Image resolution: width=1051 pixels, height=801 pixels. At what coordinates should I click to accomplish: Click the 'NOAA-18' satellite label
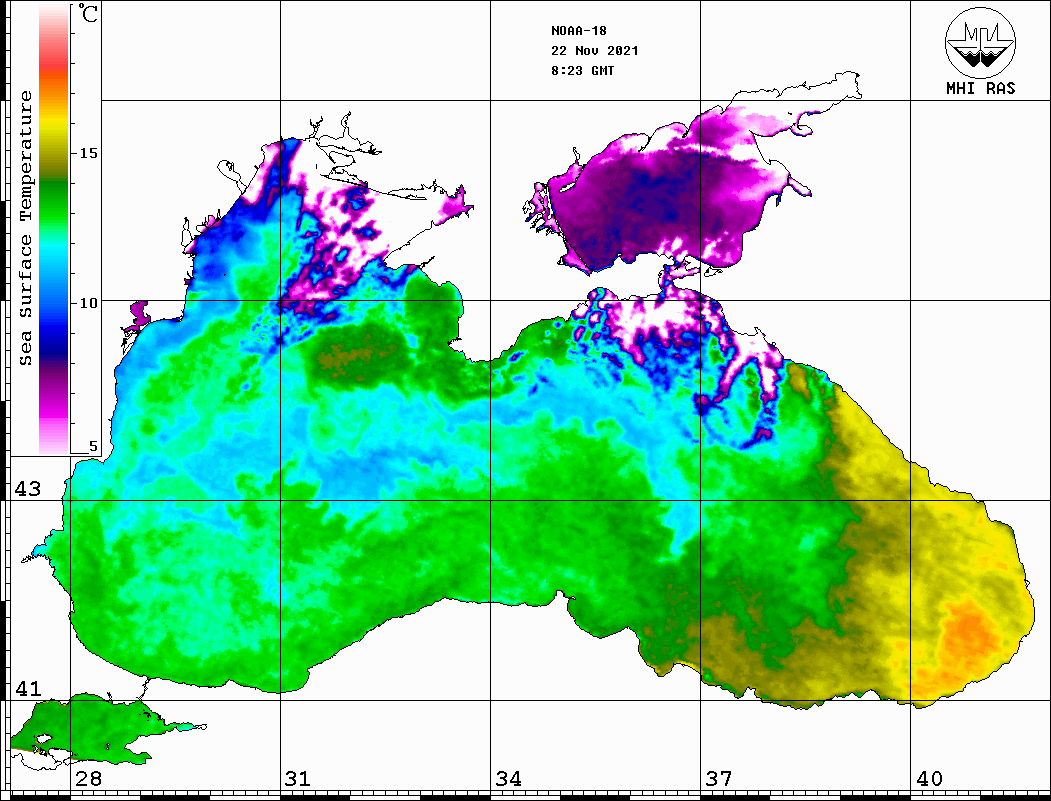pyautogui.click(x=579, y=31)
